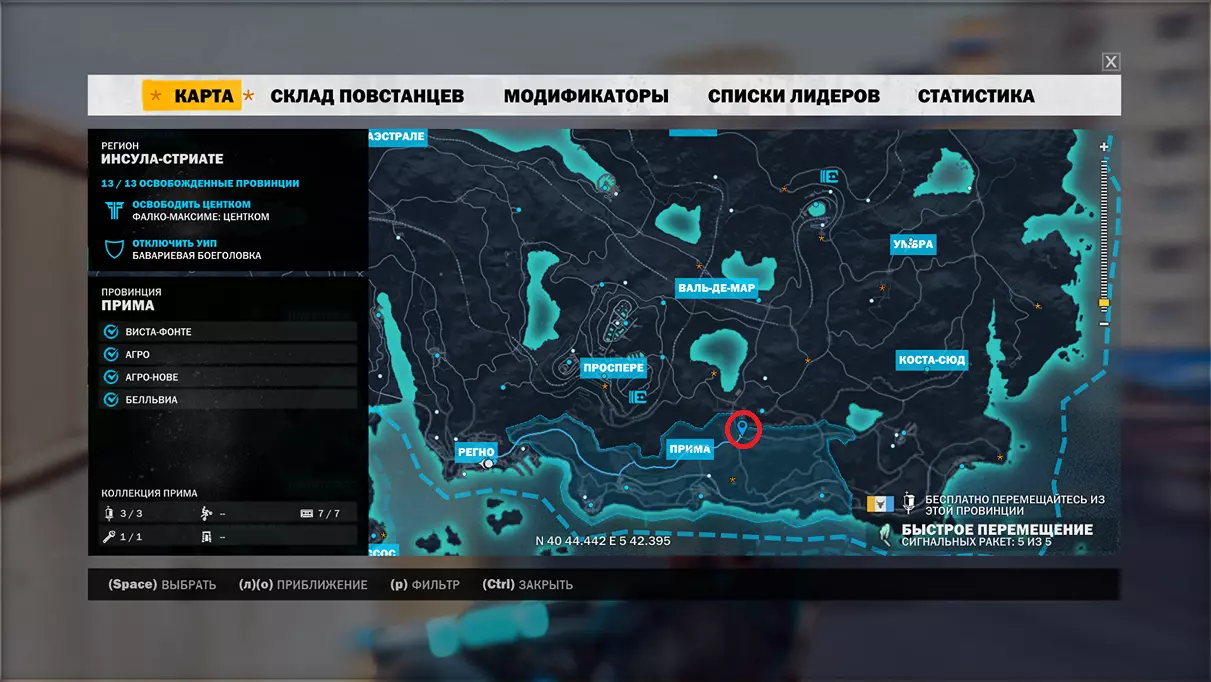Screen dimensions: 1211x682
Task: Switch to Списки лидеров tab
Action: pyautogui.click(x=794, y=96)
